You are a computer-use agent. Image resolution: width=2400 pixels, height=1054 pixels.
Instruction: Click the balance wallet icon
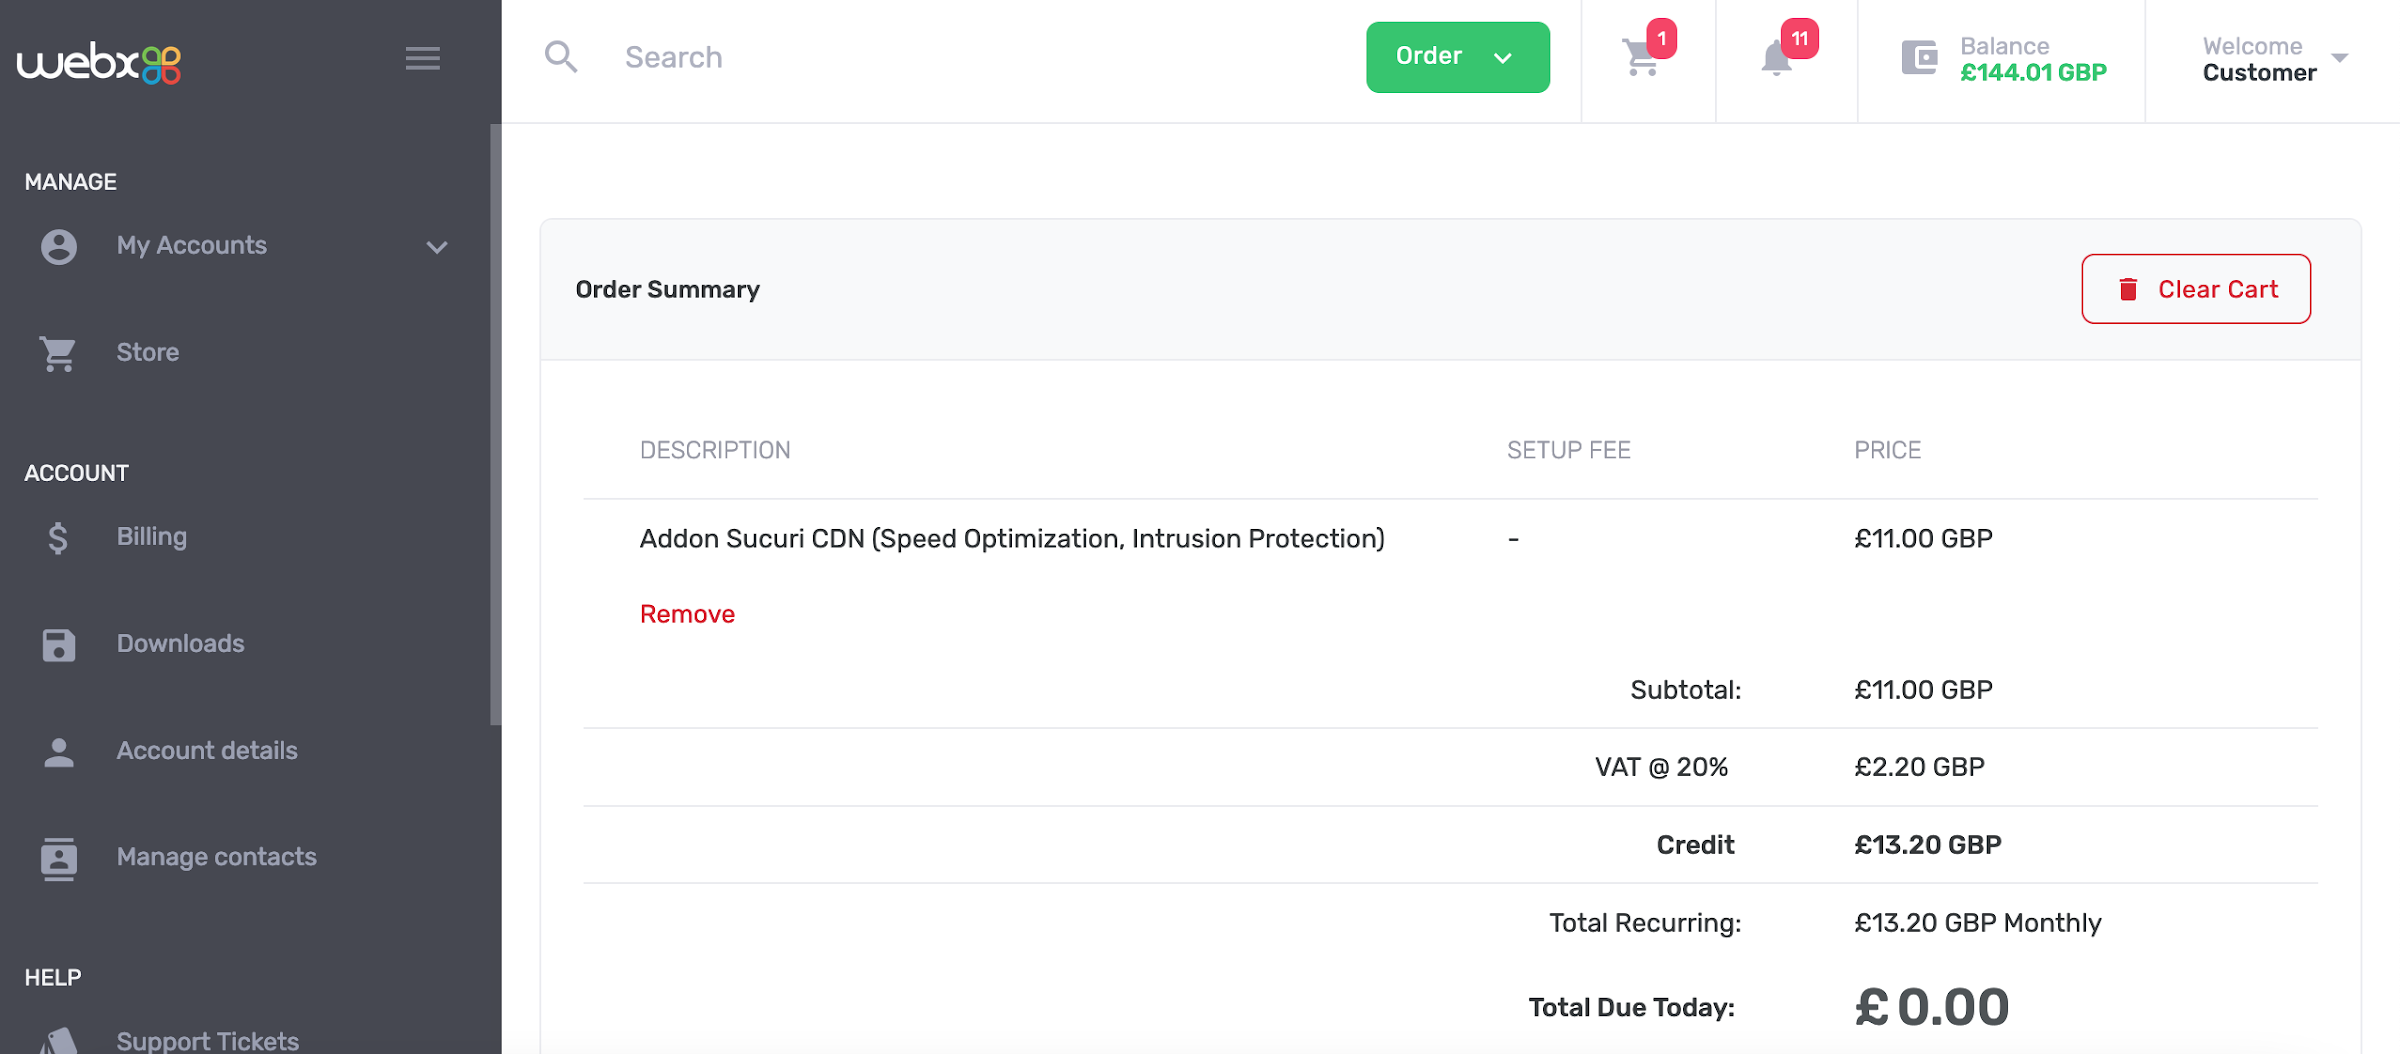tap(1919, 58)
